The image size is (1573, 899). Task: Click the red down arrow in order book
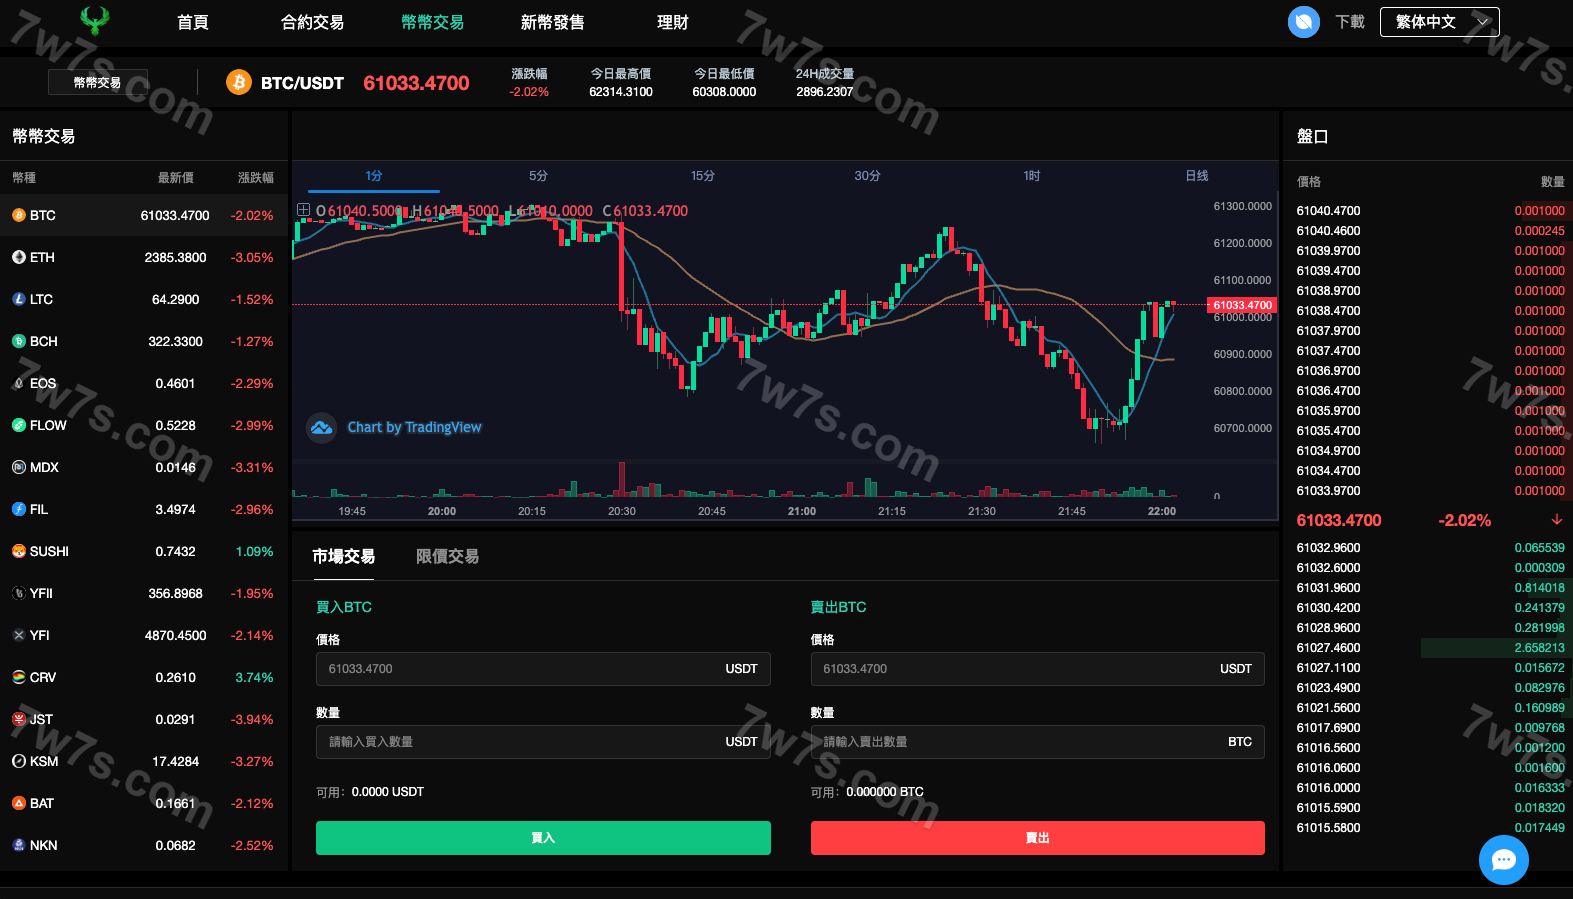1556,520
